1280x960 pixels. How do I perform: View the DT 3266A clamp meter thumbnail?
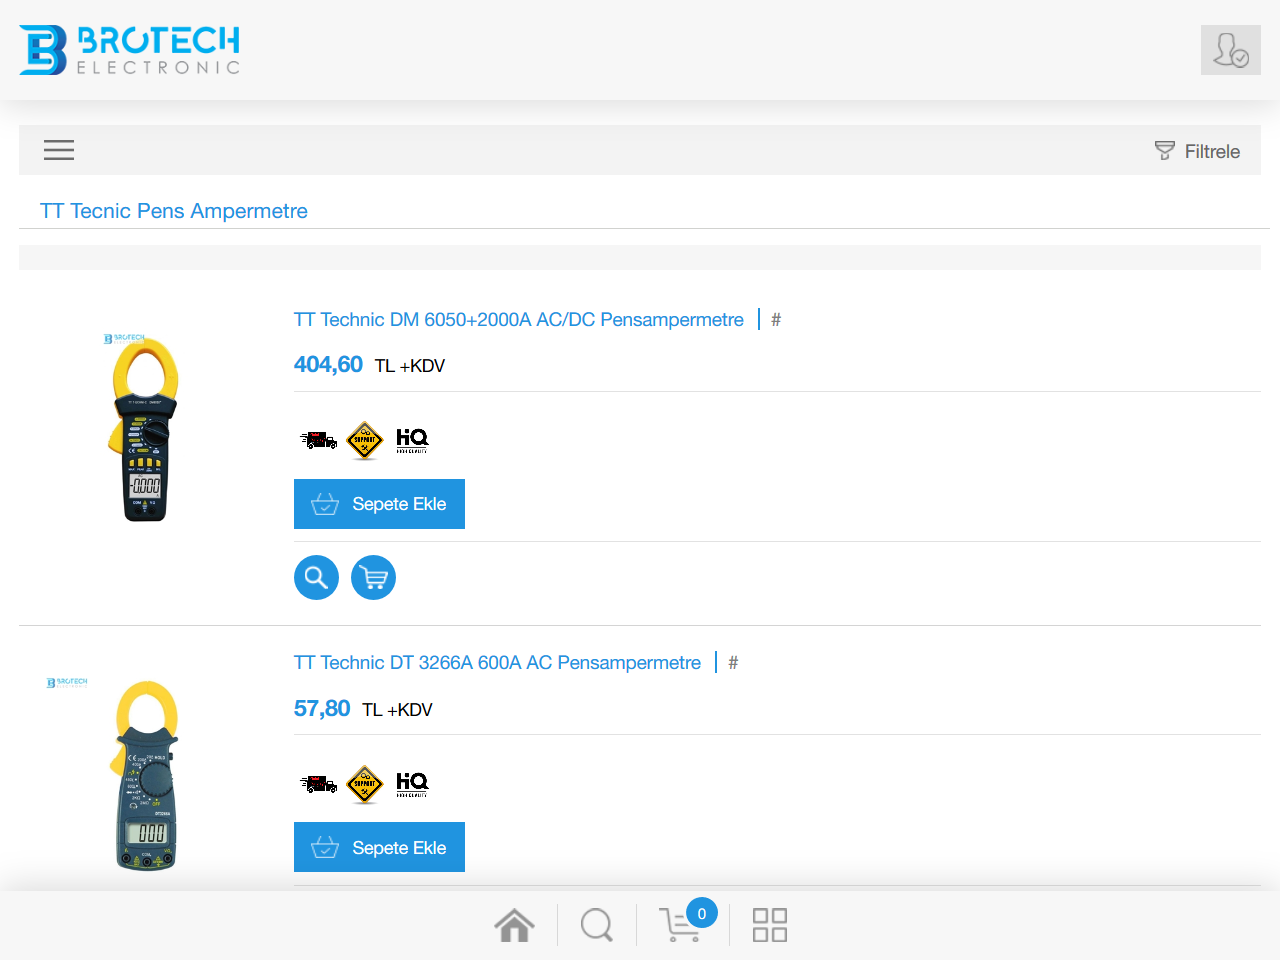(x=145, y=775)
